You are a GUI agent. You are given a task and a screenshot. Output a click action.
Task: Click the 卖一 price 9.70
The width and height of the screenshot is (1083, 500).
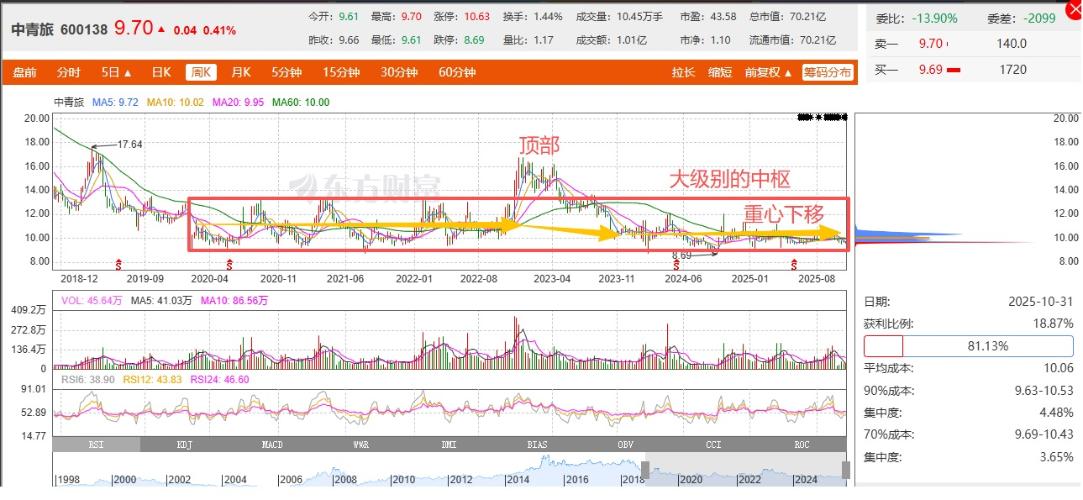930,44
